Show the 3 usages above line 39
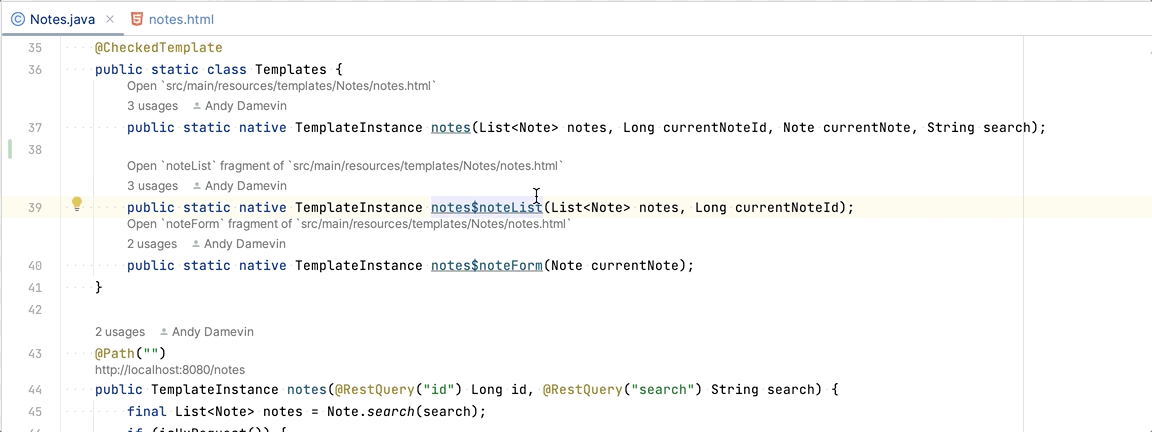 click(x=152, y=186)
